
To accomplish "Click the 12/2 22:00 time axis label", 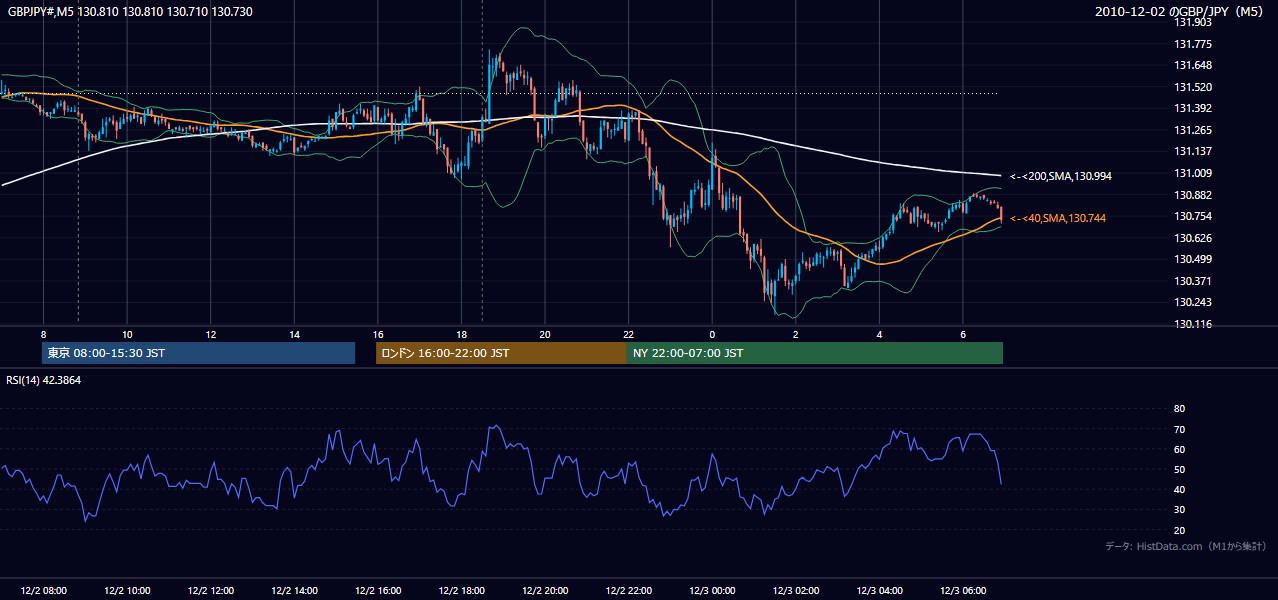I will tap(628, 590).
